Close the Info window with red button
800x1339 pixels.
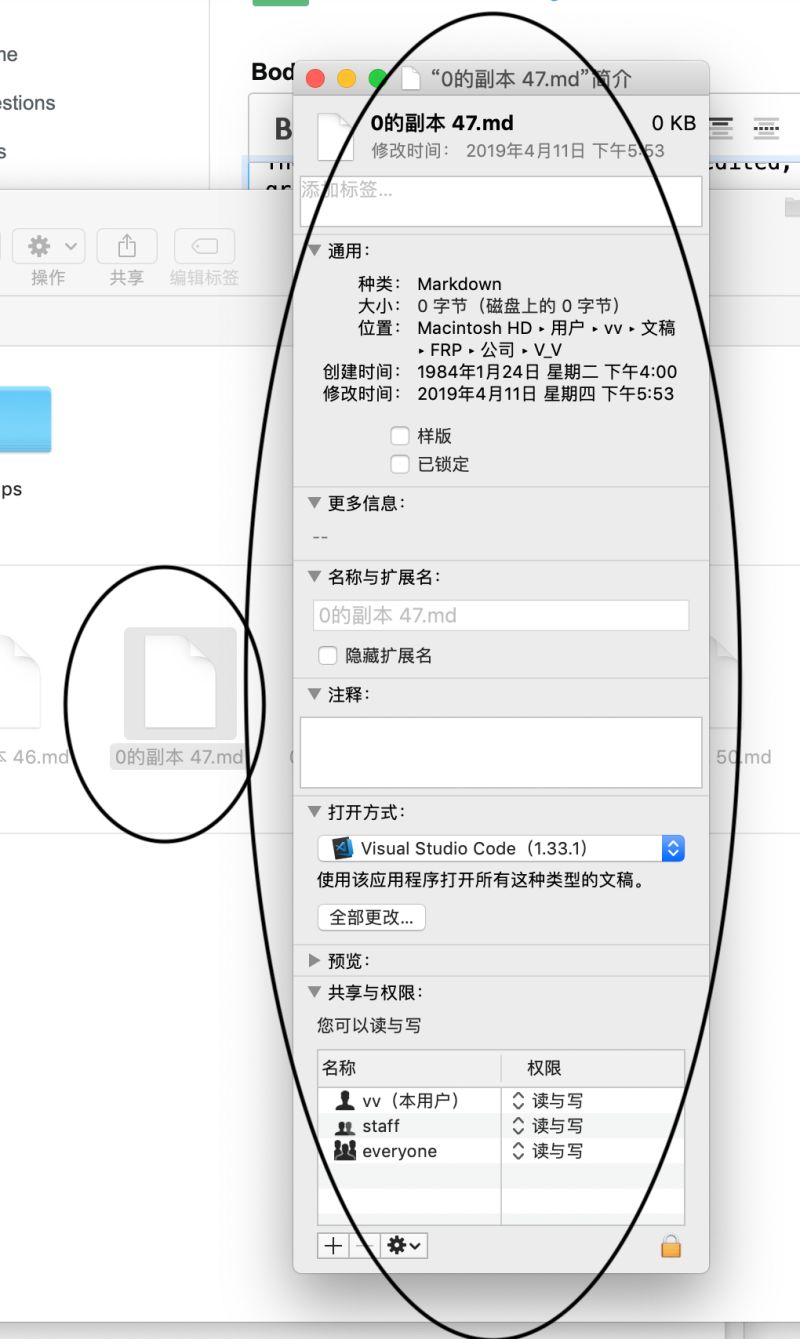315,78
